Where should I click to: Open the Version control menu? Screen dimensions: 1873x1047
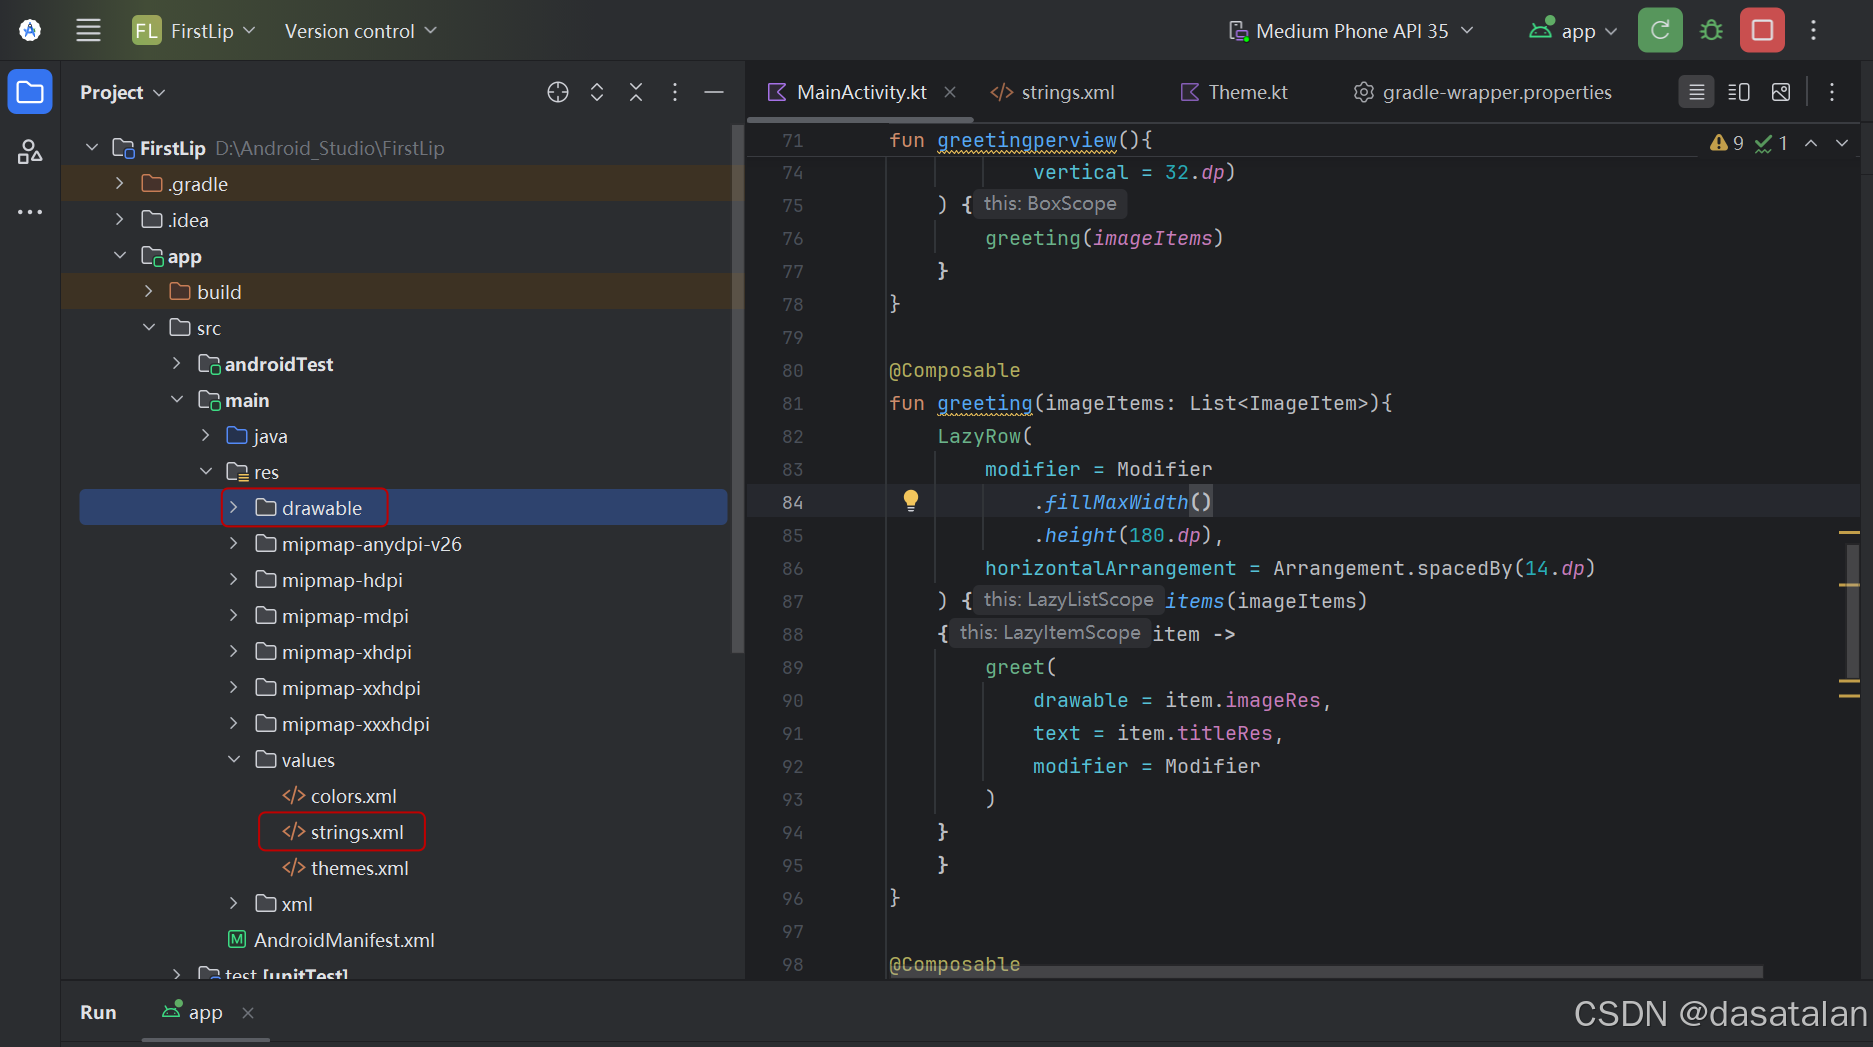pyautogui.click(x=359, y=30)
